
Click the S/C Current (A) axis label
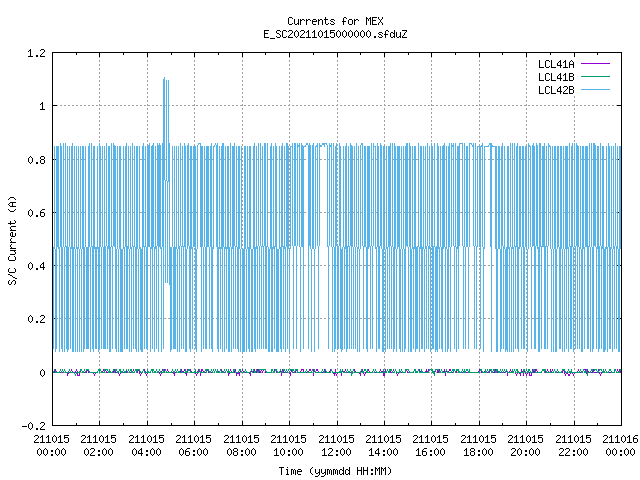pos(12,240)
